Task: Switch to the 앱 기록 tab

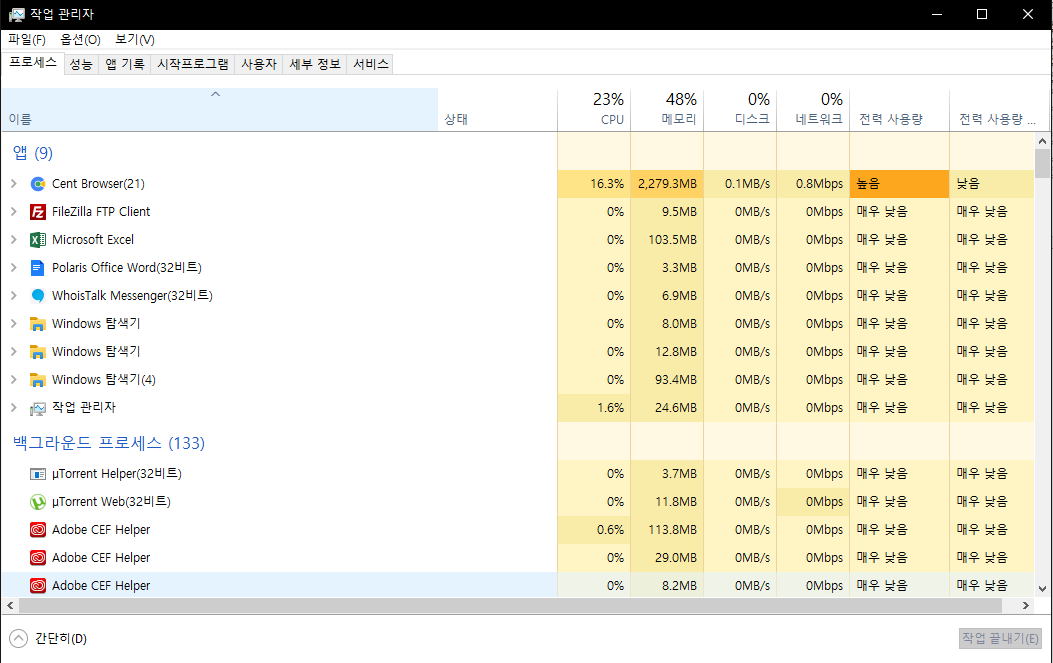Action: [x=125, y=64]
